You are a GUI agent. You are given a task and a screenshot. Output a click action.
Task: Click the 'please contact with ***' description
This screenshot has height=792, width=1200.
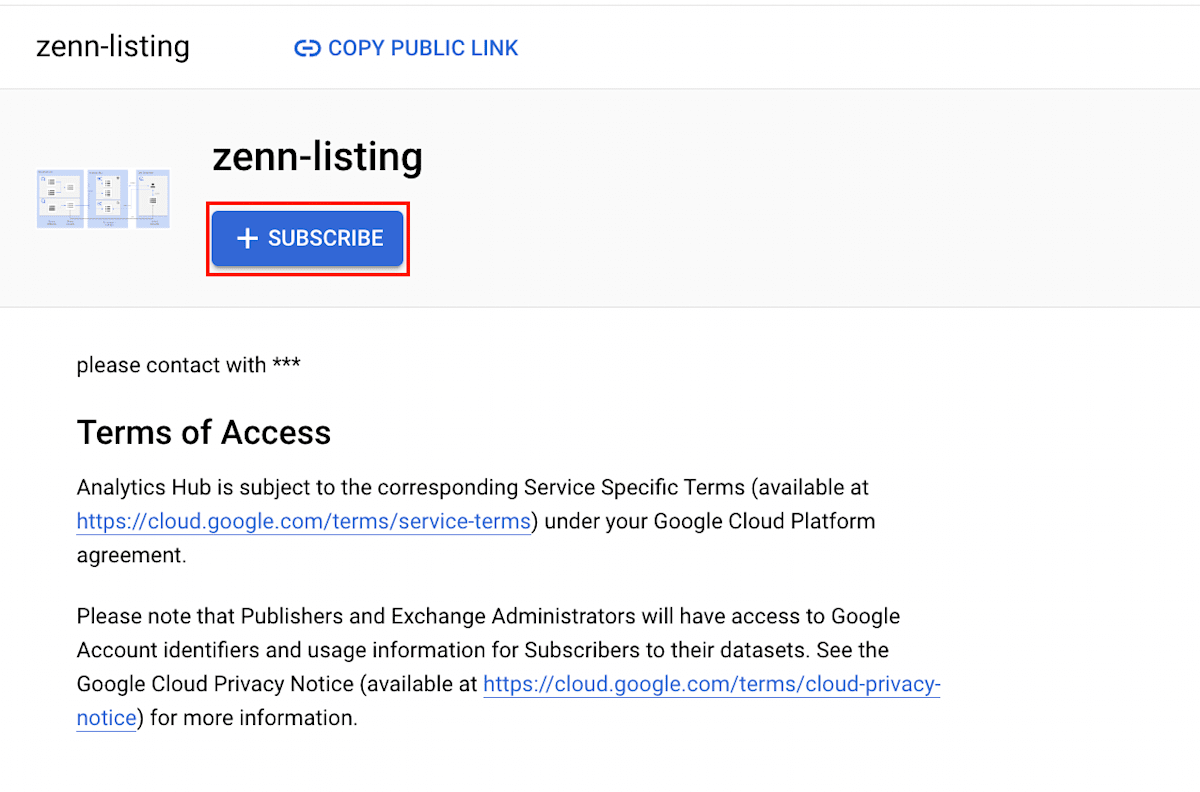pos(189,365)
